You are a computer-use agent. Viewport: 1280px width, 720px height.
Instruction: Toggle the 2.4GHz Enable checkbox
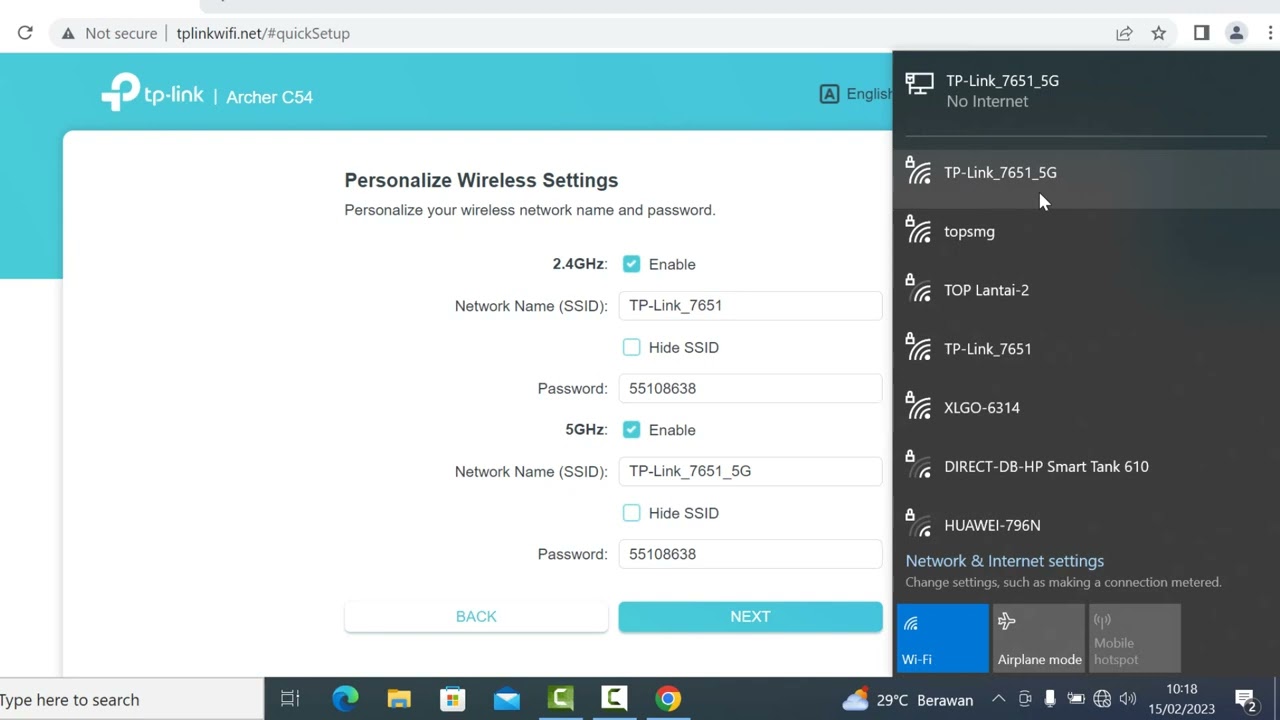click(631, 264)
